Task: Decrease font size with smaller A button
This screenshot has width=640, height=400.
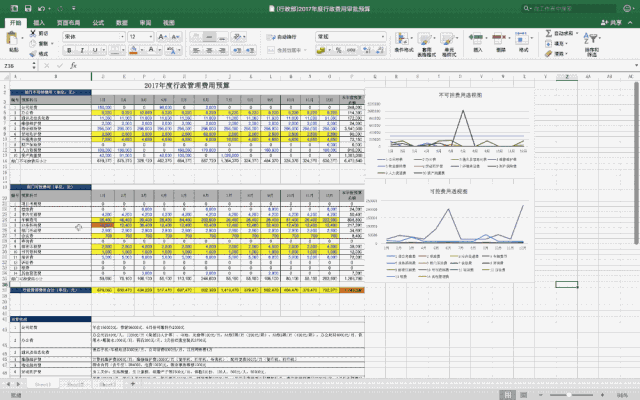Action: pos(175,37)
